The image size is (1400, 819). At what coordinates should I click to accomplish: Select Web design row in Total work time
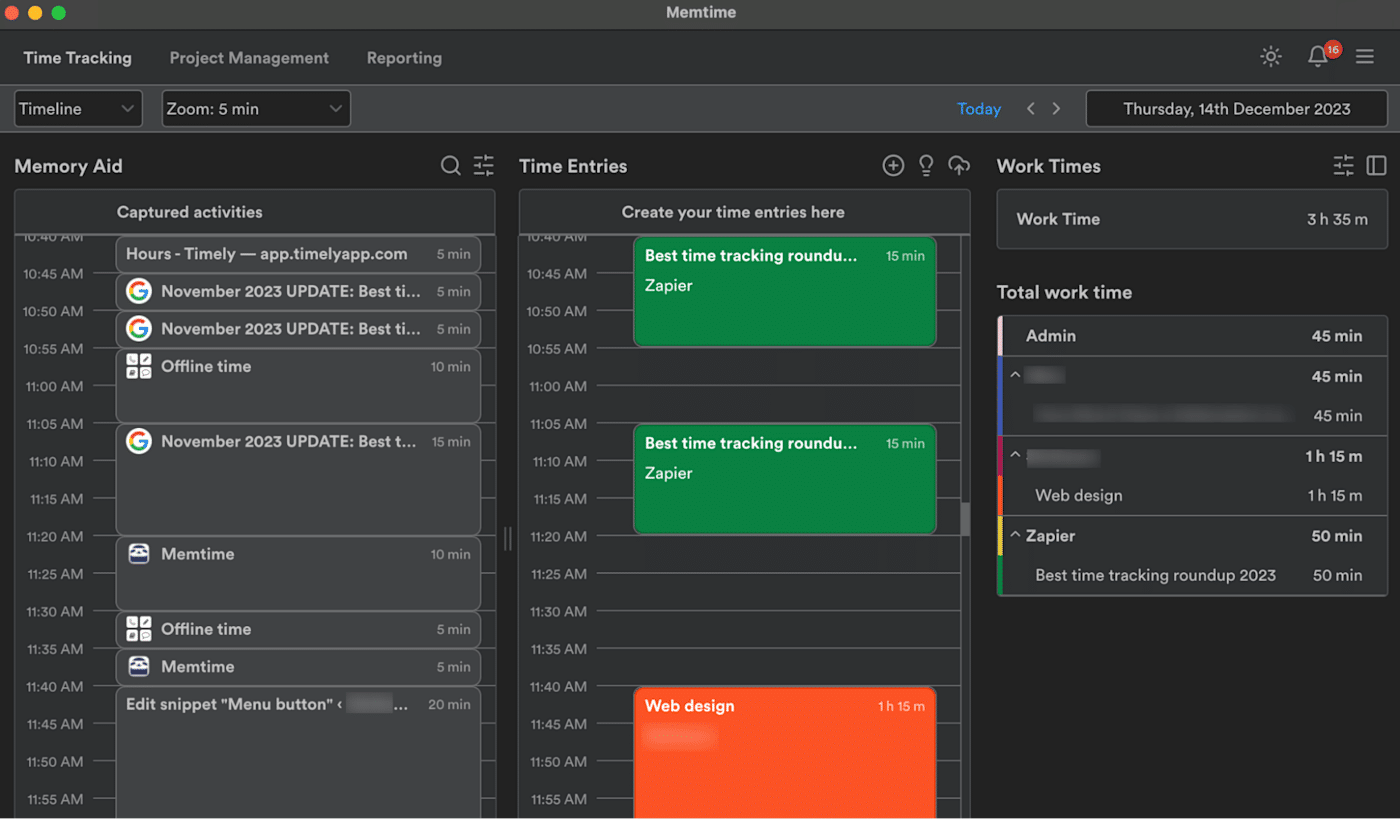[1192, 495]
